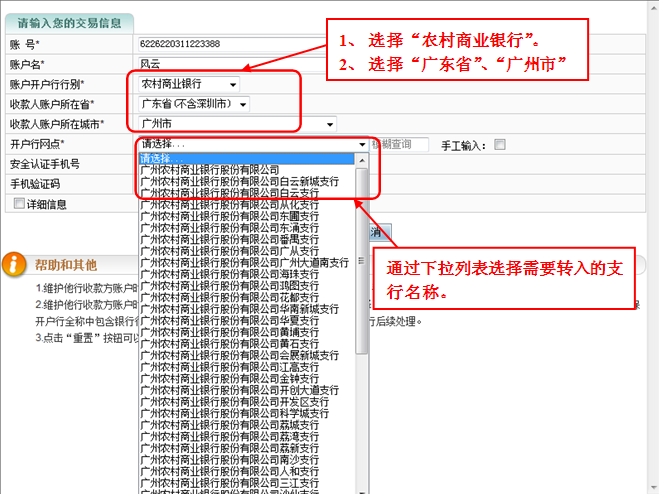
Task: Open the 收款人账户所在省 dropdown showing 广东省
Action: (194, 104)
